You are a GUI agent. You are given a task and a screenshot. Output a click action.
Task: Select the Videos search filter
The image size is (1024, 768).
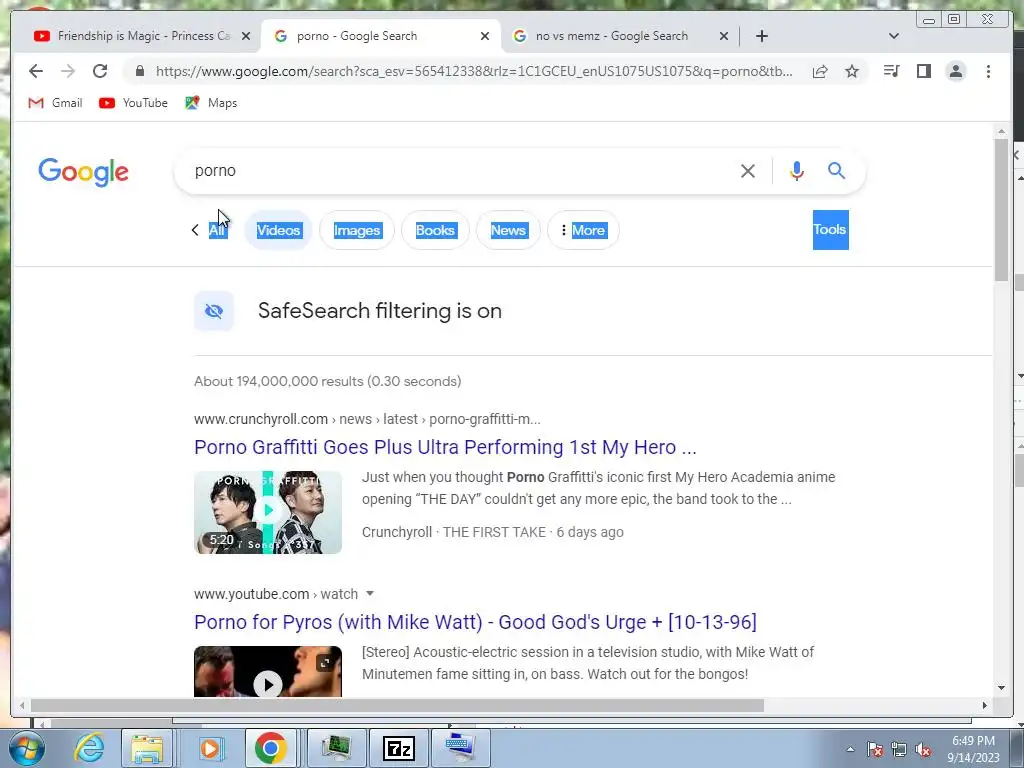tap(278, 230)
